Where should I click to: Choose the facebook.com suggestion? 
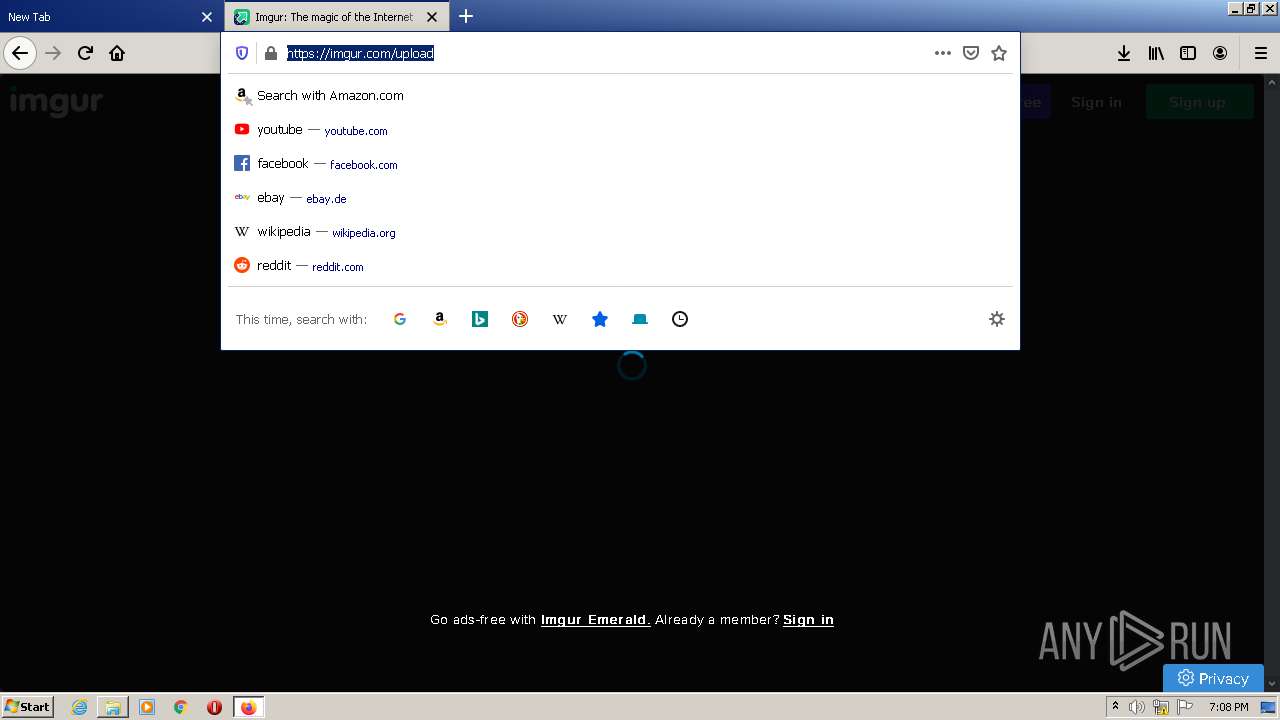[x=620, y=164]
